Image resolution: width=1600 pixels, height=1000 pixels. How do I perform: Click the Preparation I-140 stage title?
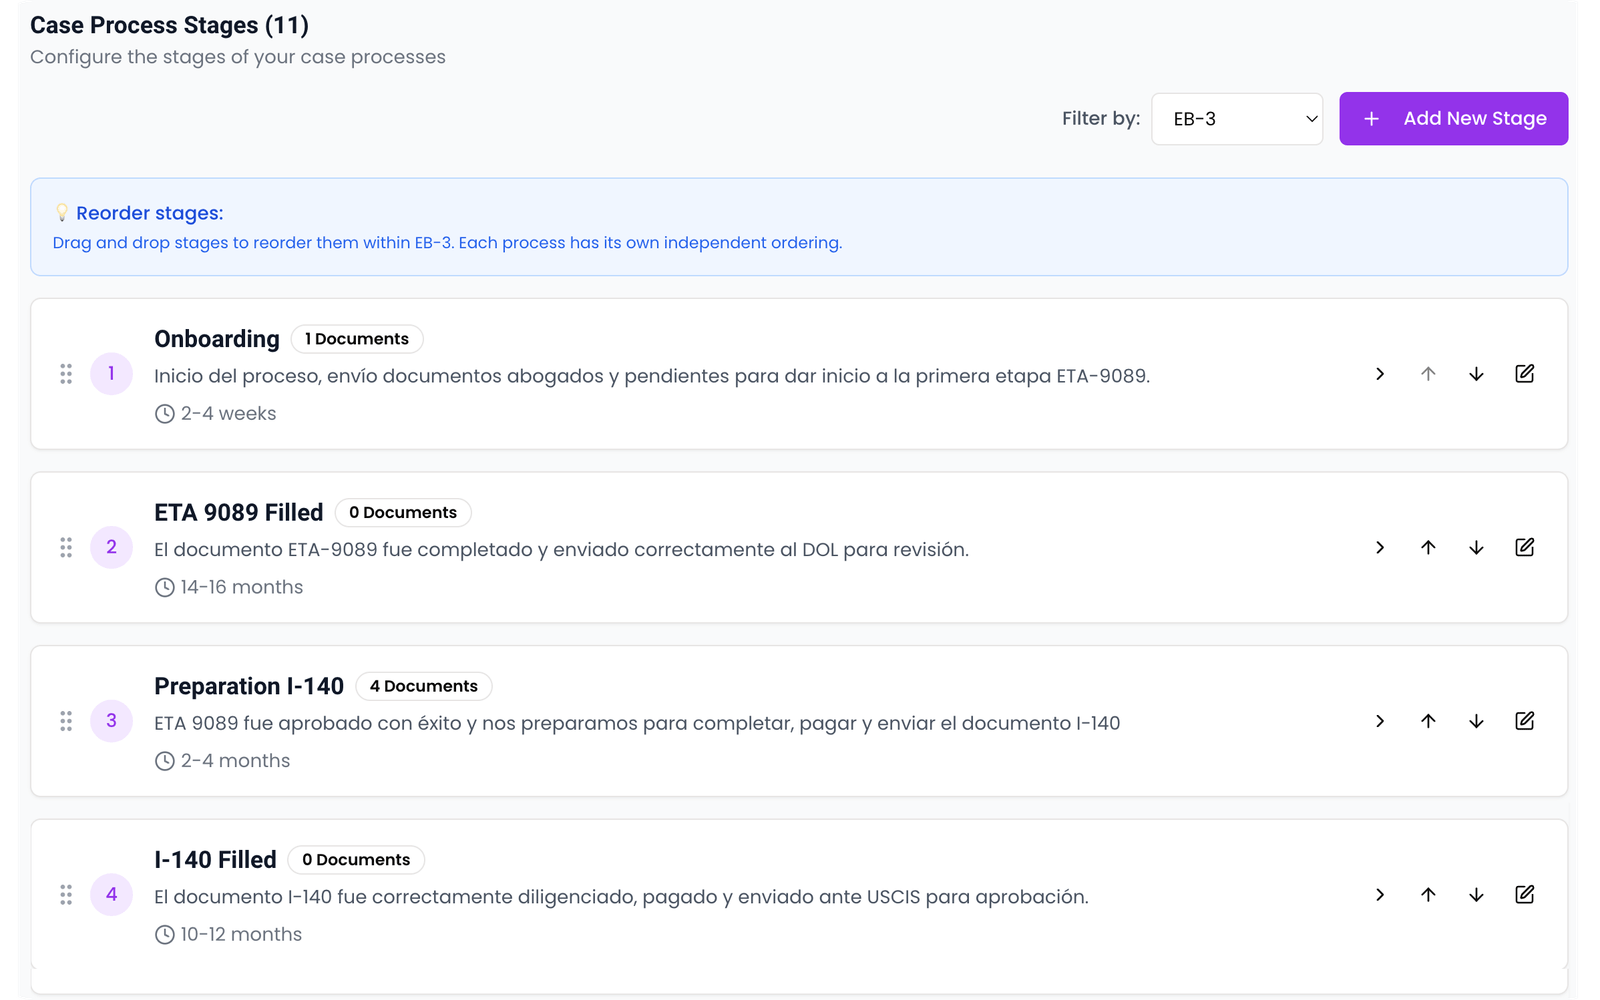pyautogui.click(x=249, y=686)
